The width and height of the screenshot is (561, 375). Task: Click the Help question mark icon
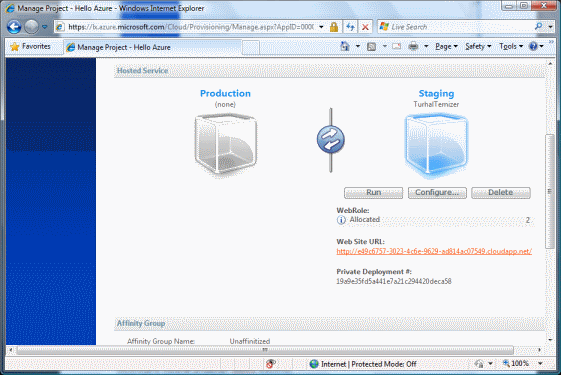click(533, 46)
